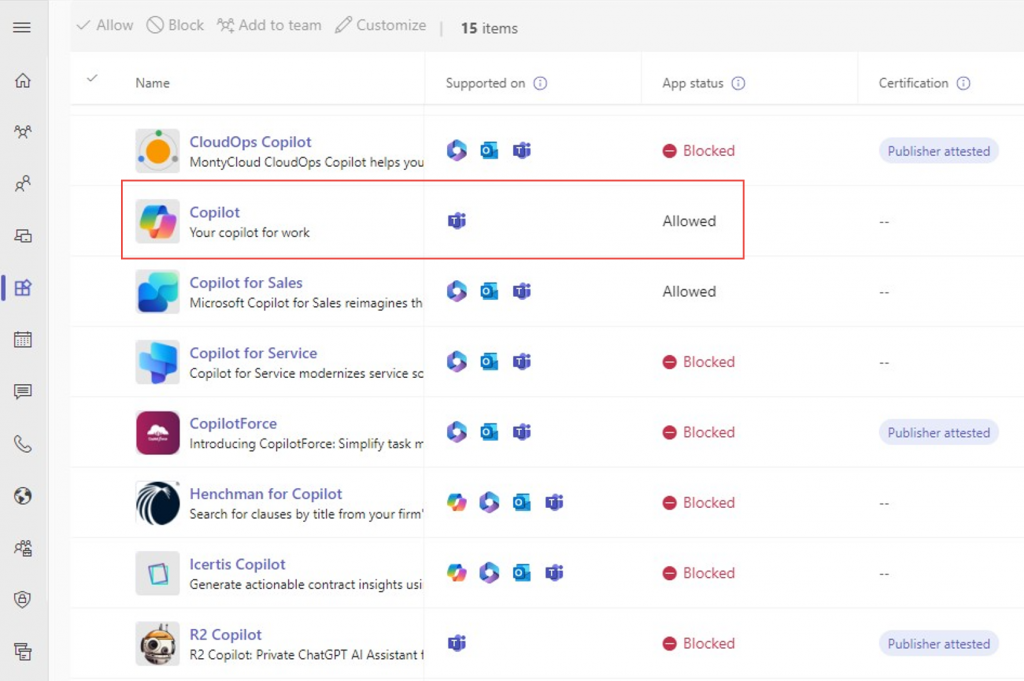The width and height of the screenshot is (1024, 681).
Task: Open the hamburger navigation menu
Action: pos(22,27)
